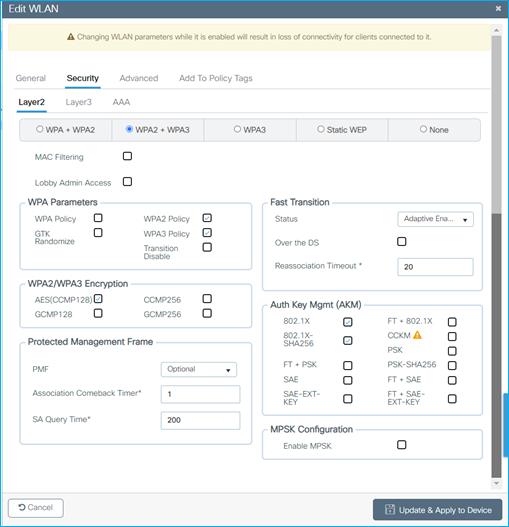Select the Layer2 sub-tab
Image resolution: width=509 pixels, height=527 pixels.
pyautogui.click(x=32, y=102)
